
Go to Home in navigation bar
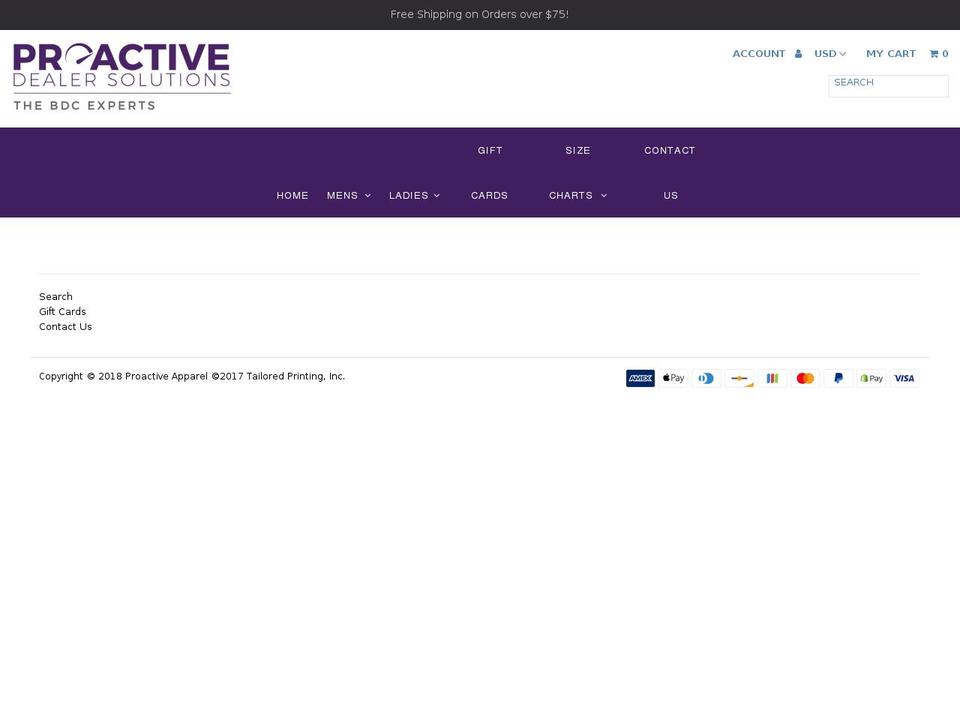(x=292, y=195)
